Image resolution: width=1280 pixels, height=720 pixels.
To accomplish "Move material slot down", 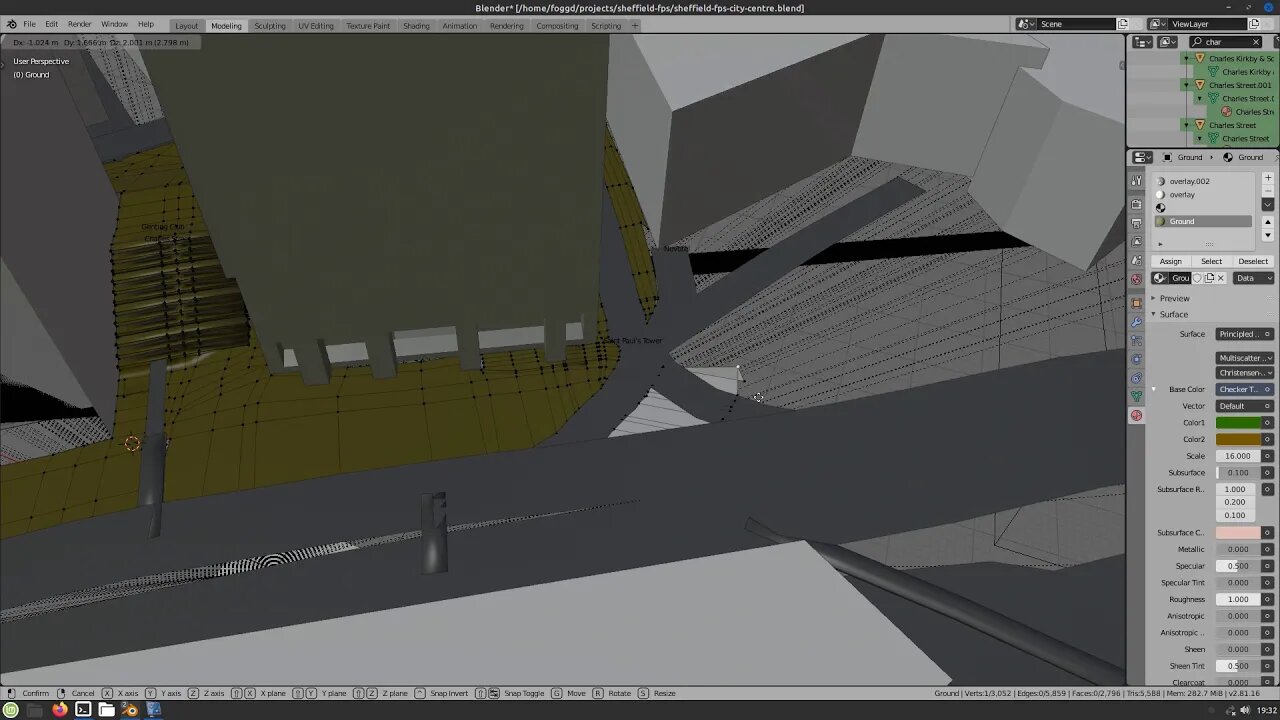I will point(1268,235).
